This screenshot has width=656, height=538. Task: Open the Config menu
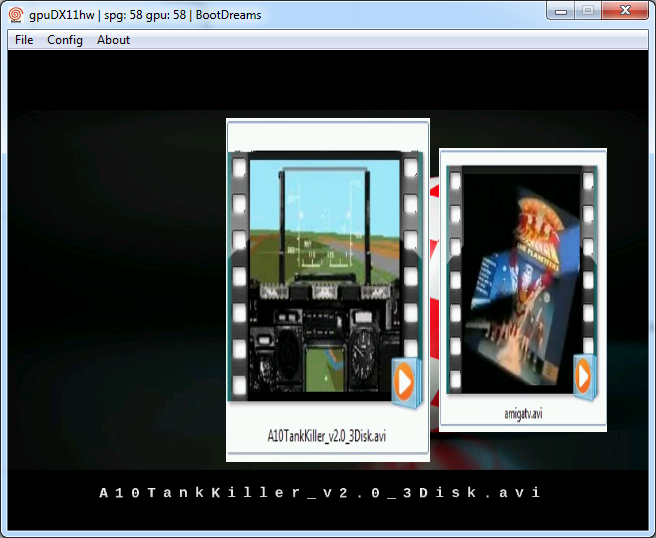point(65,40)
